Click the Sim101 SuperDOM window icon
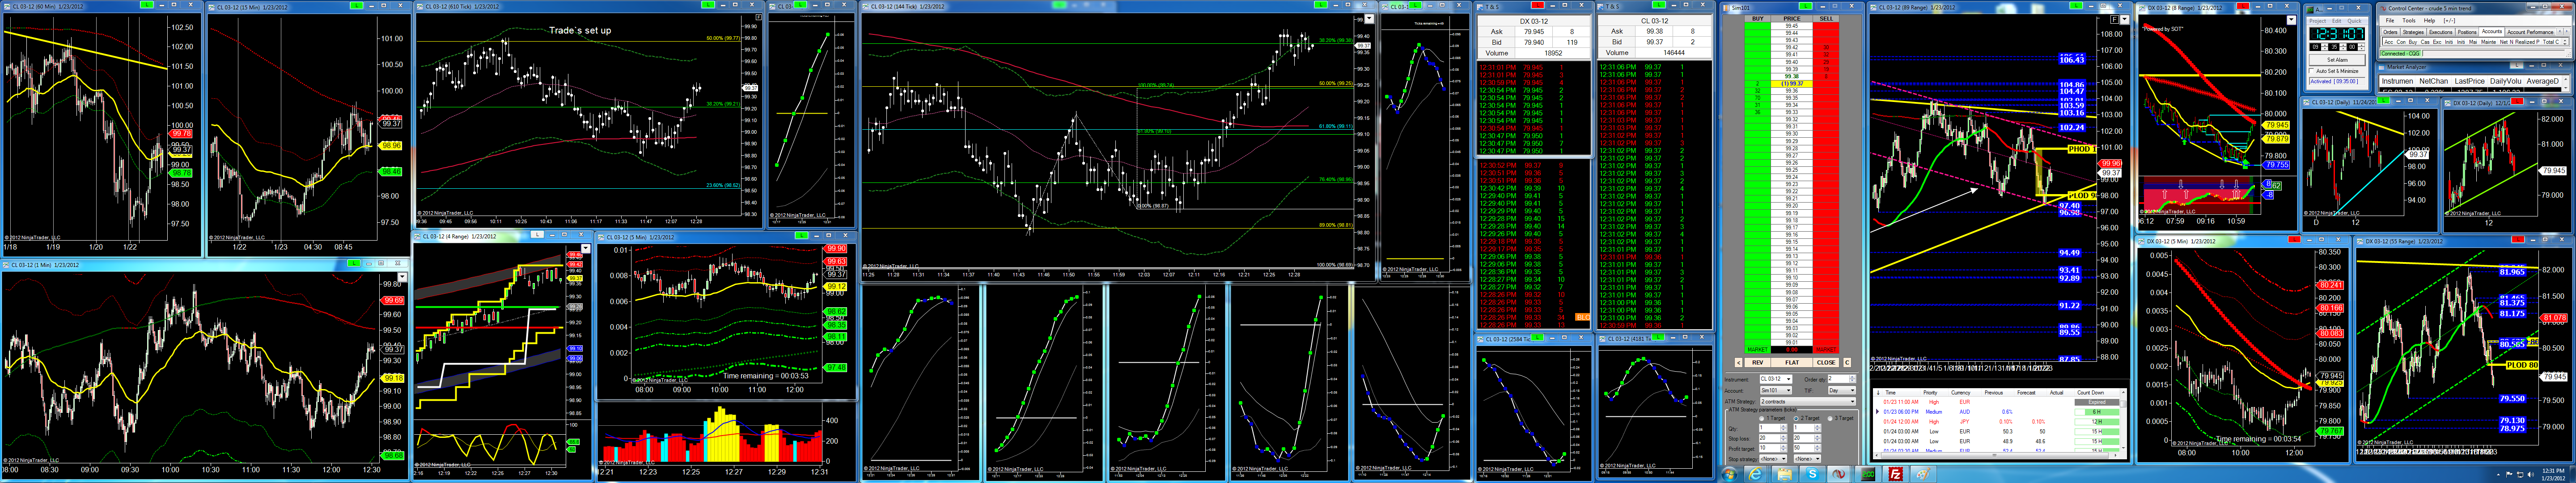 click(x=1727, y=7)
